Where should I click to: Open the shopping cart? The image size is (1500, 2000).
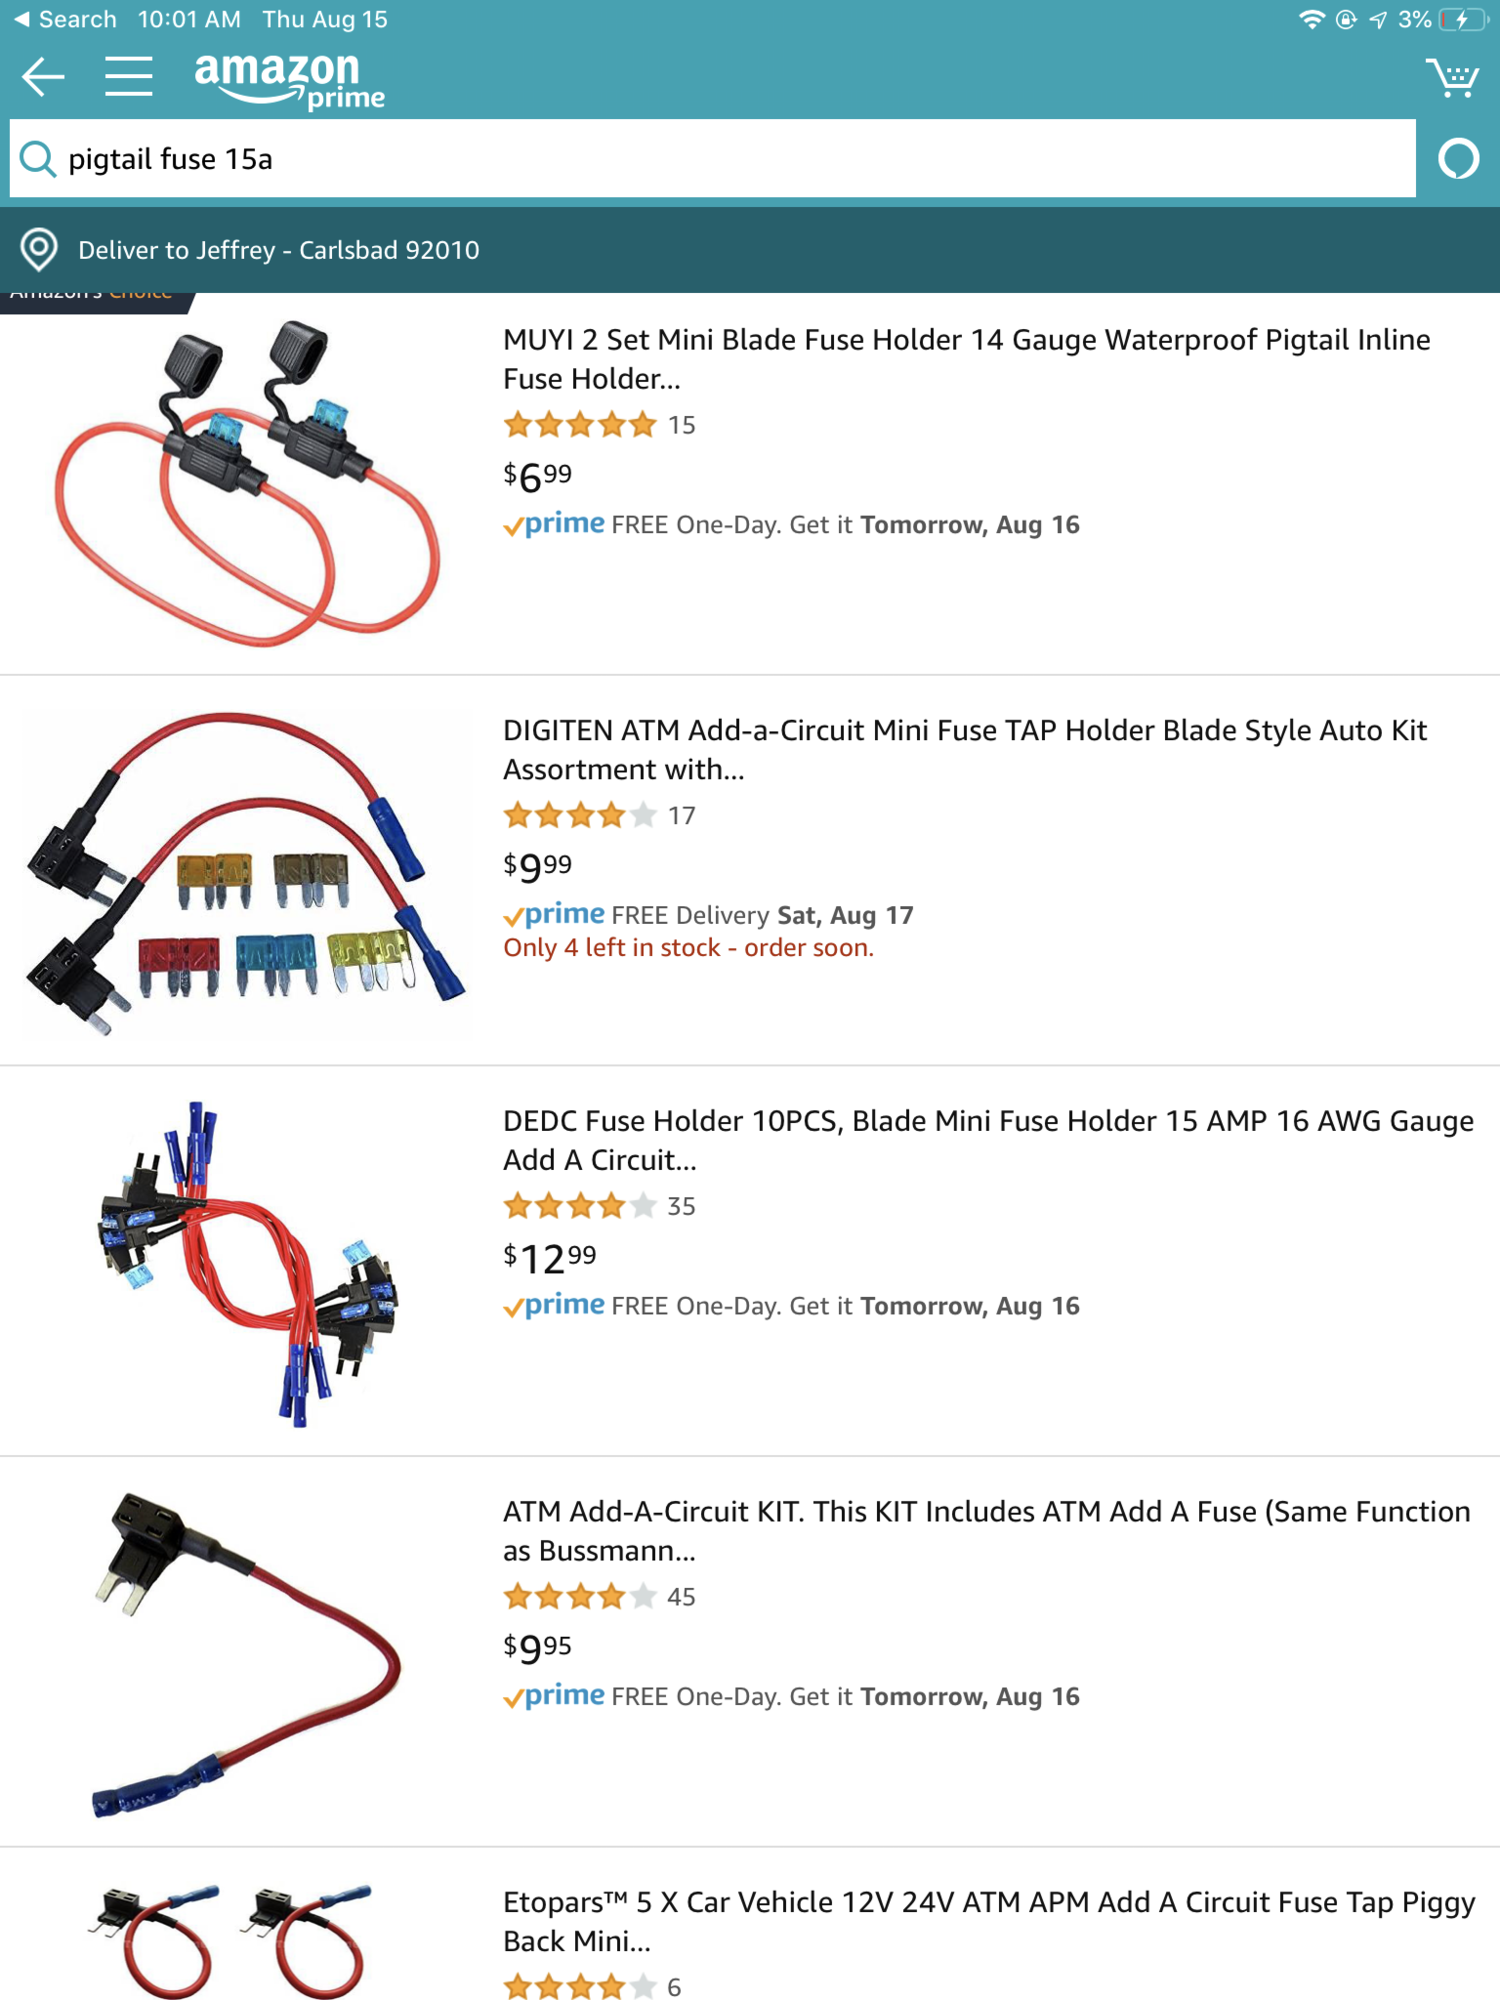click(1453, 77)
